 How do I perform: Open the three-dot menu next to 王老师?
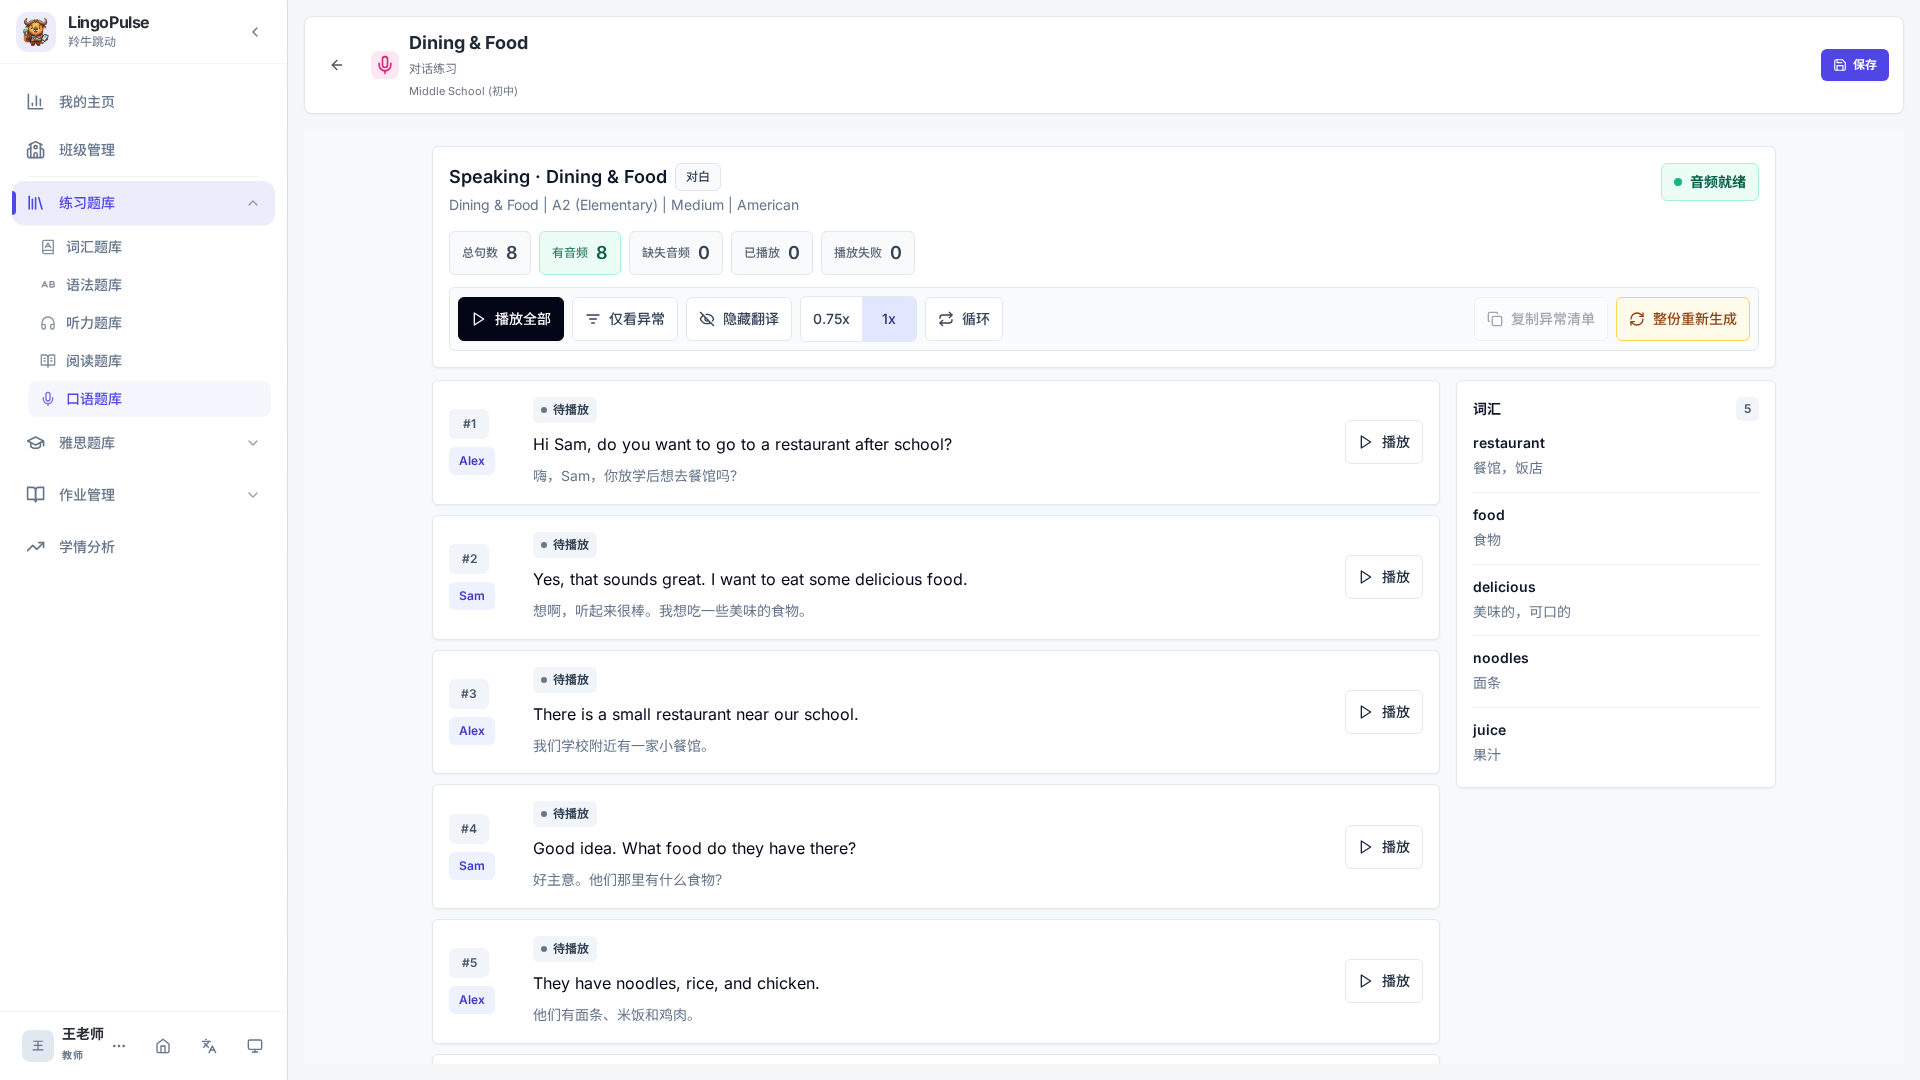tap(119, 1046)
